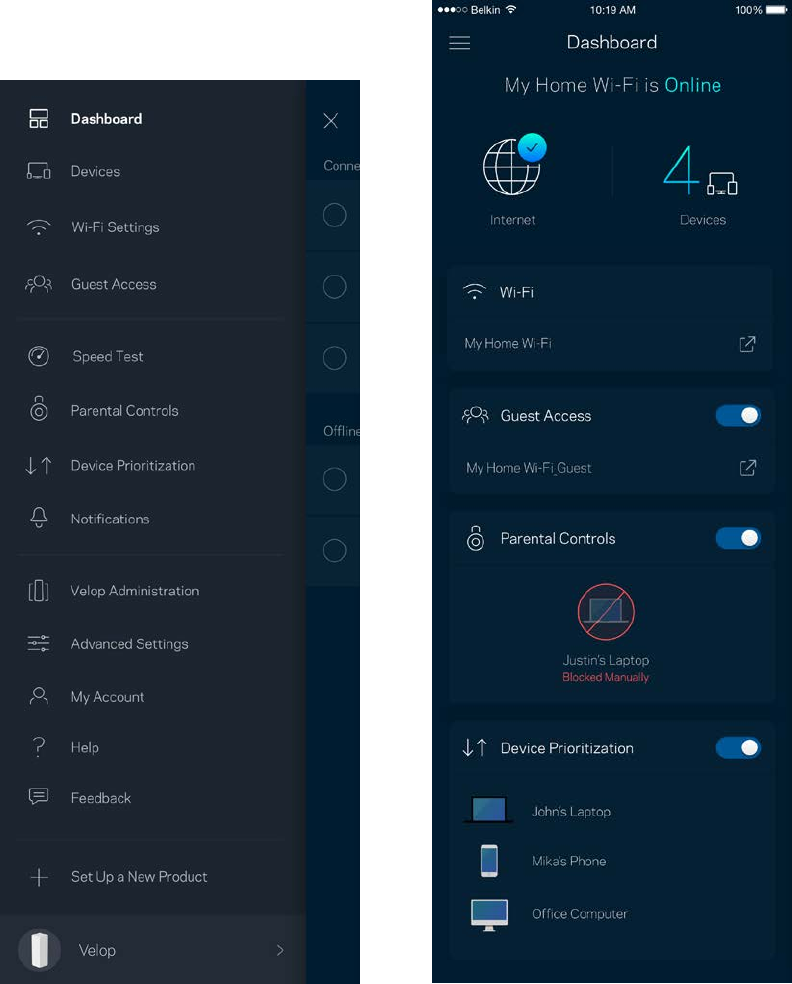Share My Home Wi-Fi using share icon
The width and height of the screenshot is (792, 984).
tap(747, 343)
